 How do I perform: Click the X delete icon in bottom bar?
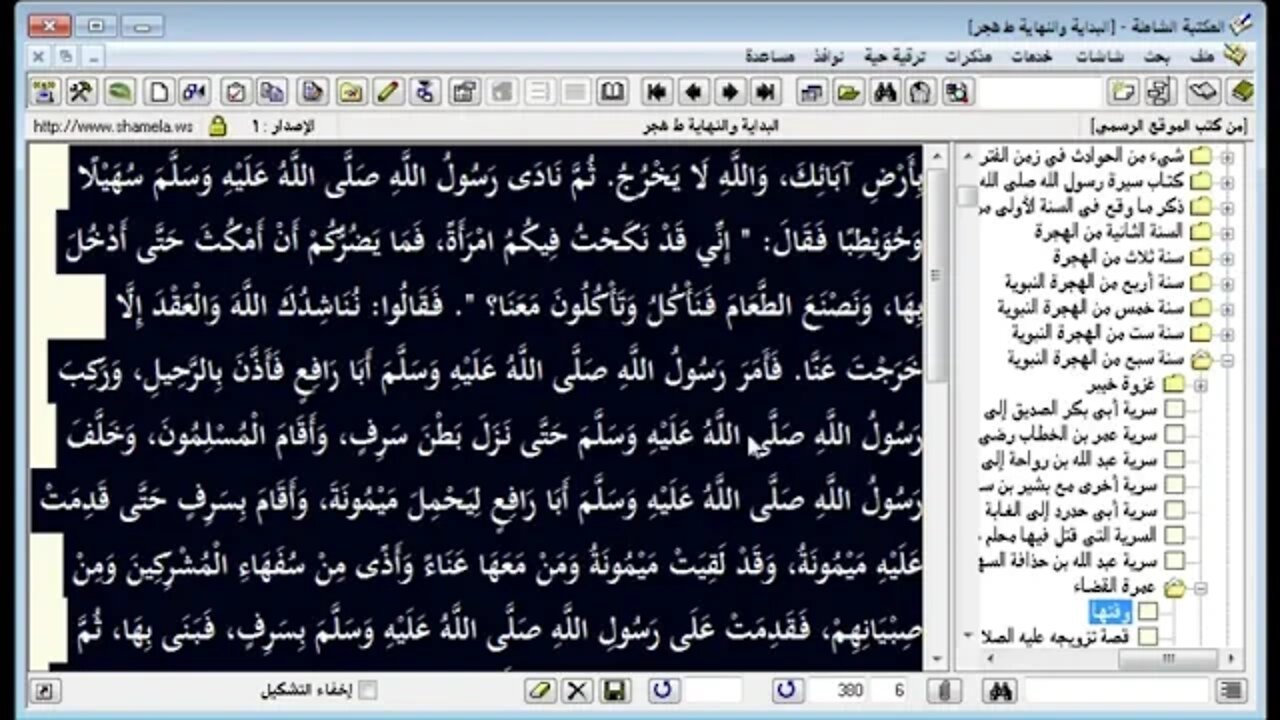pos(576,690)
